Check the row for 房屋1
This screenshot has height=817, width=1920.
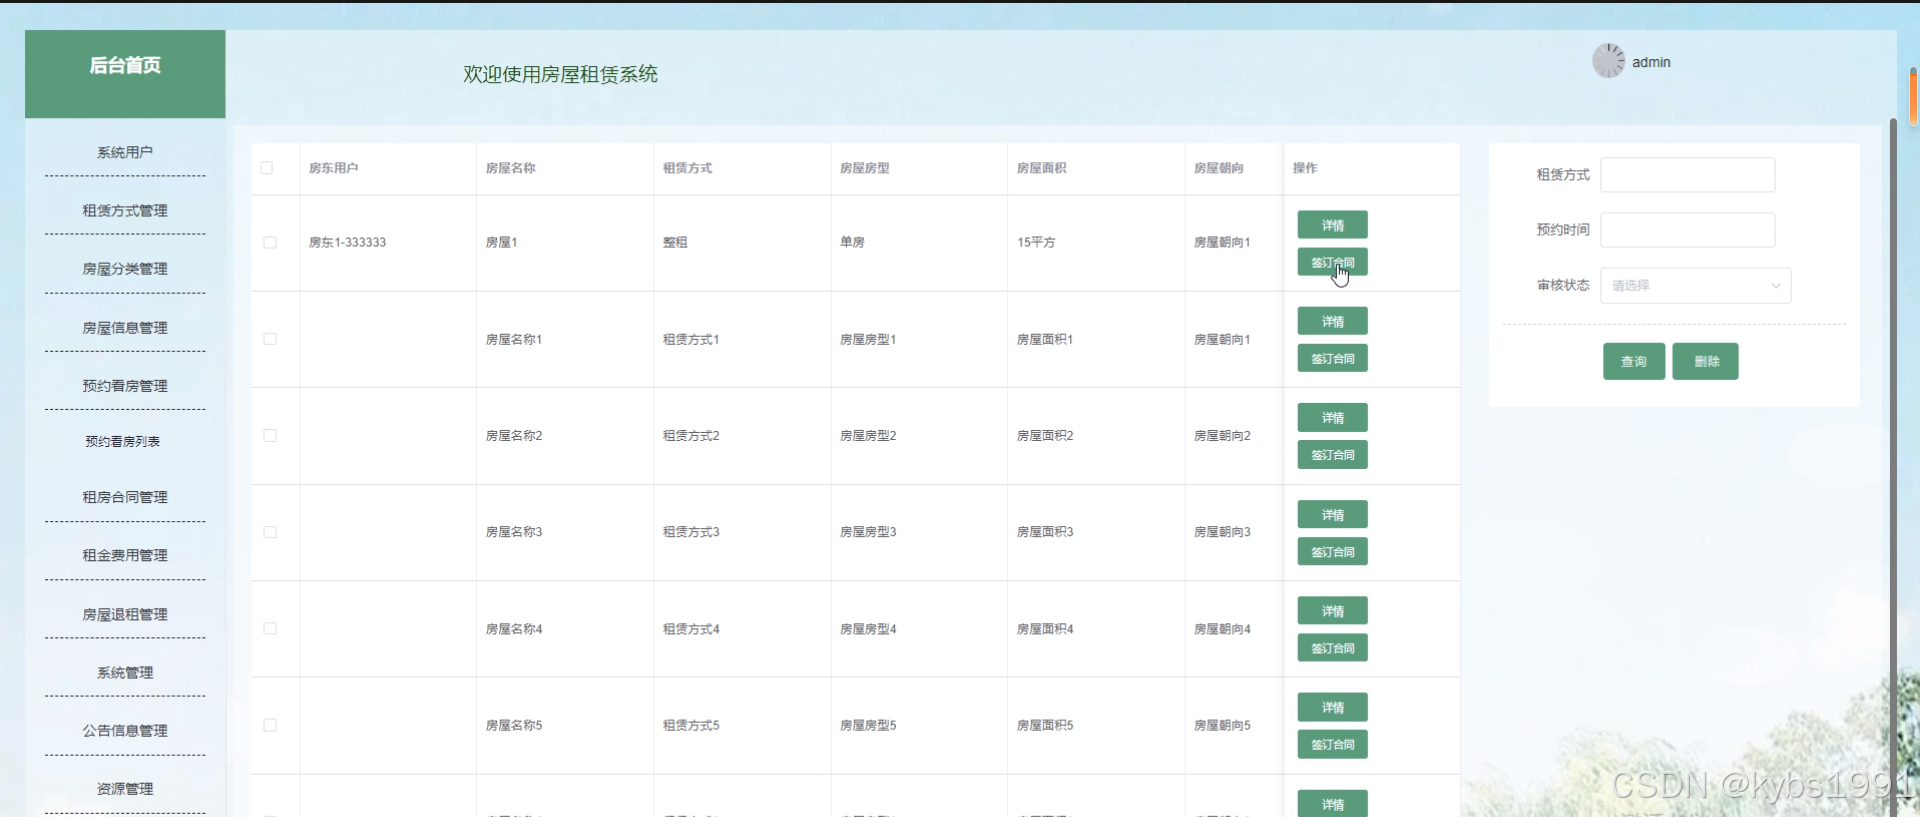click(x=270, y=242)
